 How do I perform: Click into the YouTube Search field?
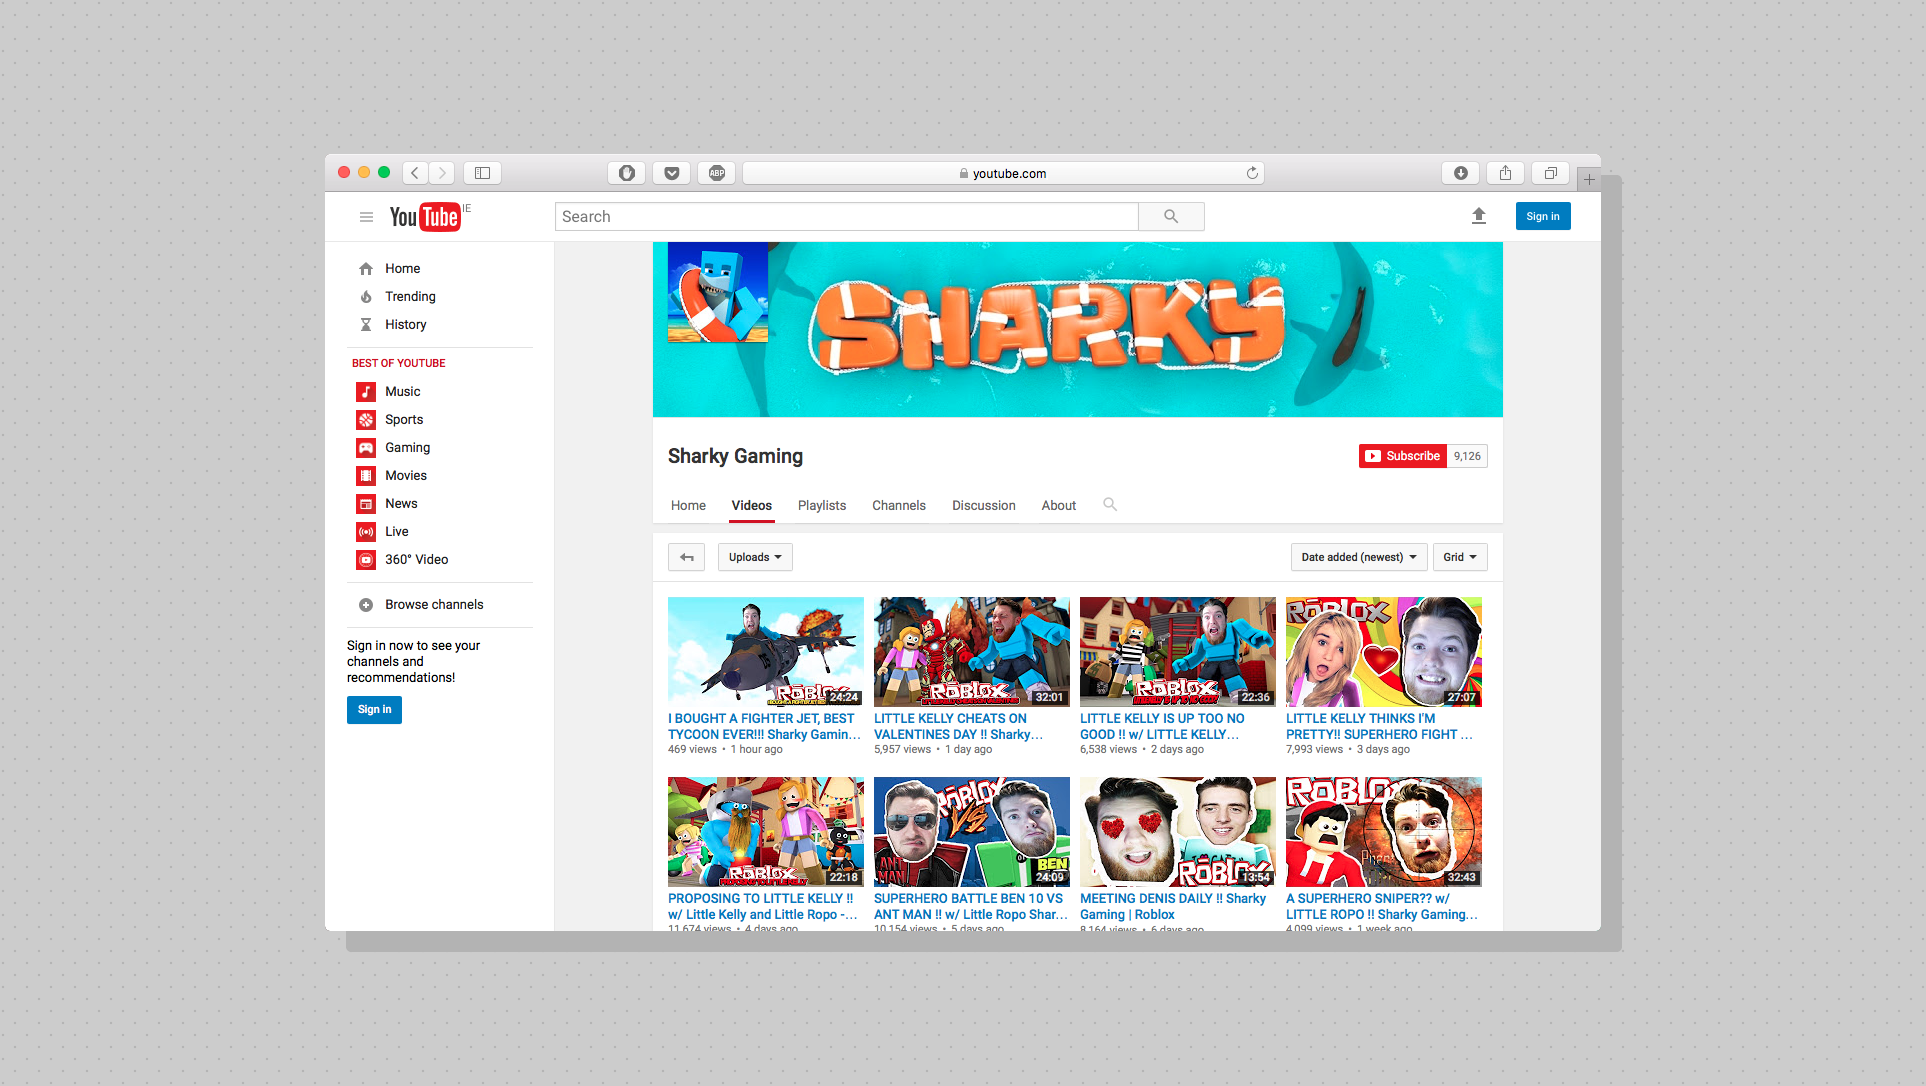[845, 216]
